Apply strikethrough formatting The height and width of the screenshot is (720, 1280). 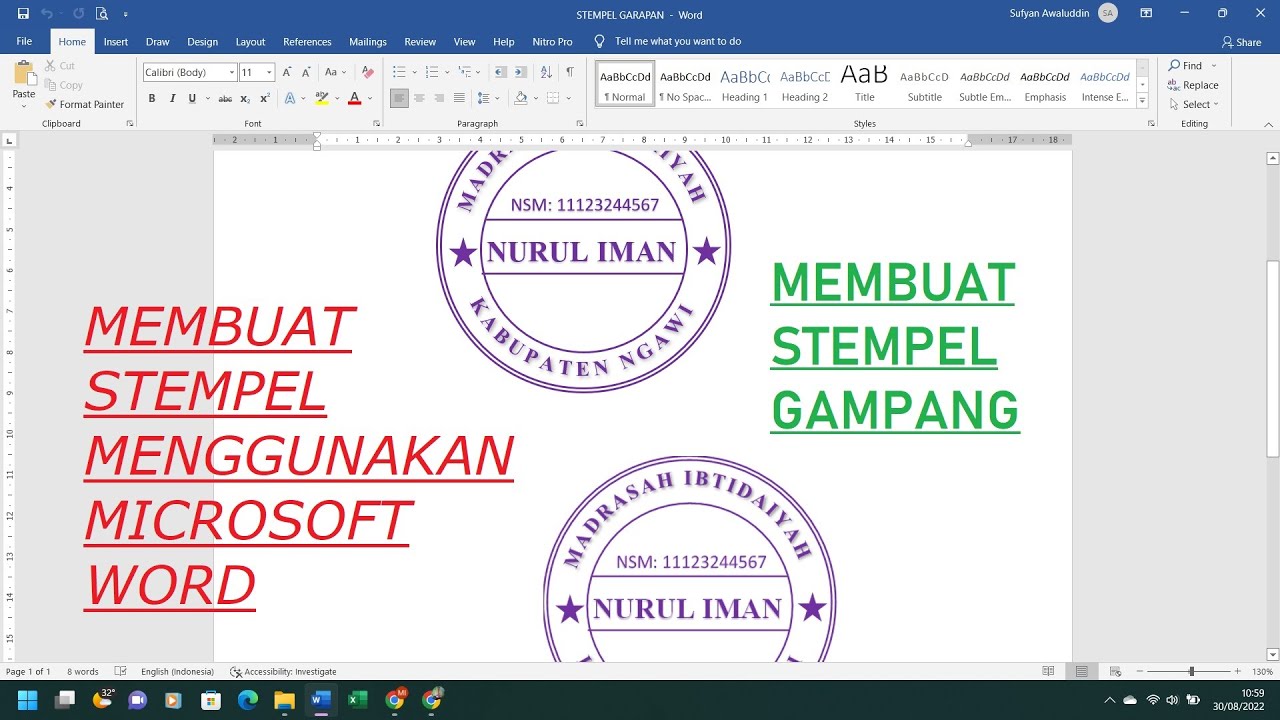coord(225,98)
